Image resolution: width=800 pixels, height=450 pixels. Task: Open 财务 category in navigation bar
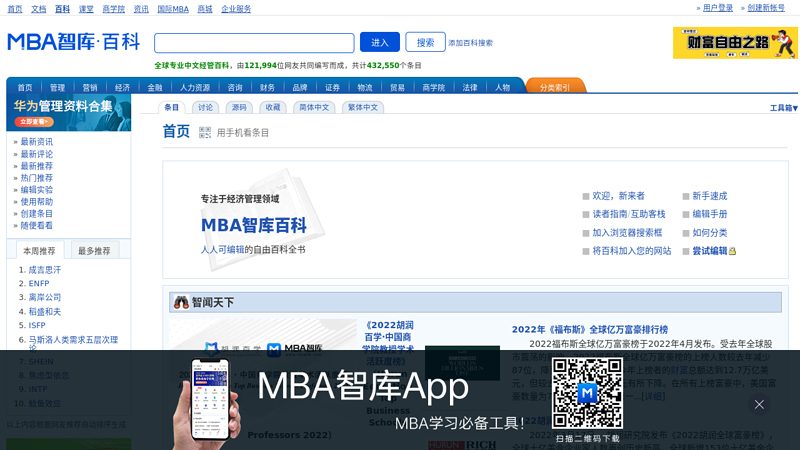point(267,88)
